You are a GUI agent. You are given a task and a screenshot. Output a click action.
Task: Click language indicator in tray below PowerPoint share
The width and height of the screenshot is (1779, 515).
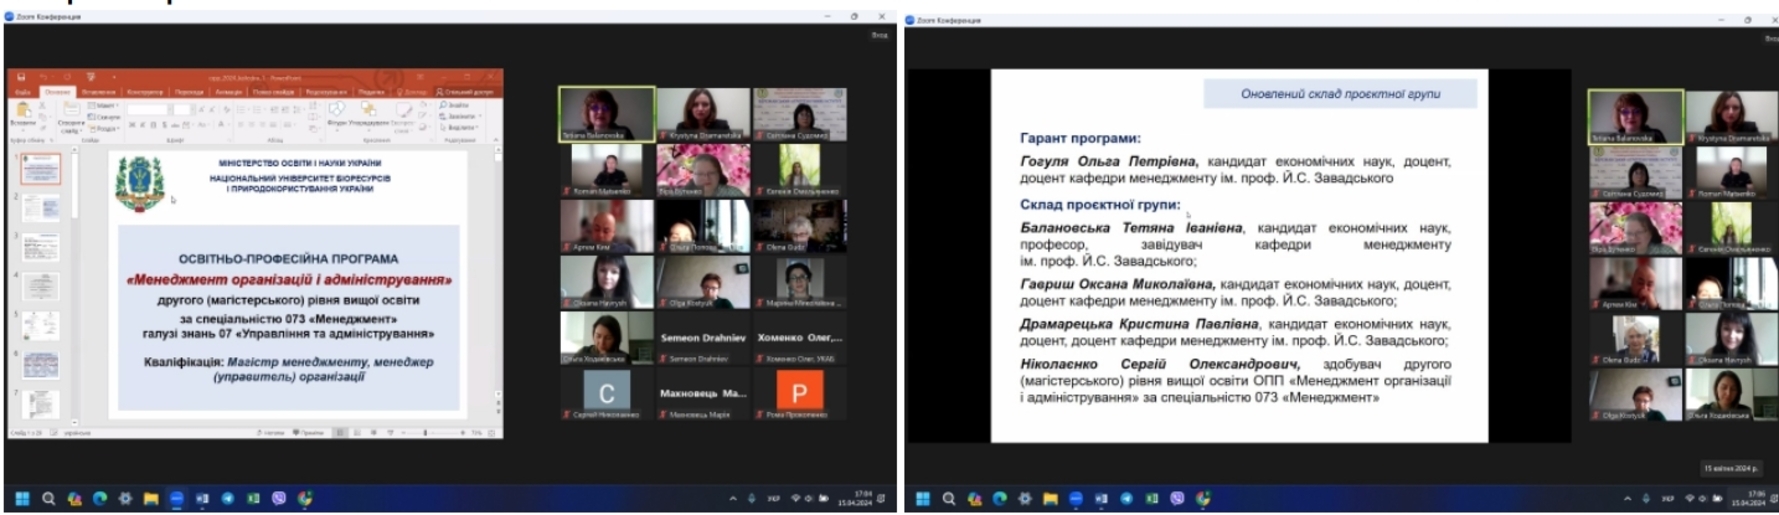pyautogui.click(x=774, y=498)
